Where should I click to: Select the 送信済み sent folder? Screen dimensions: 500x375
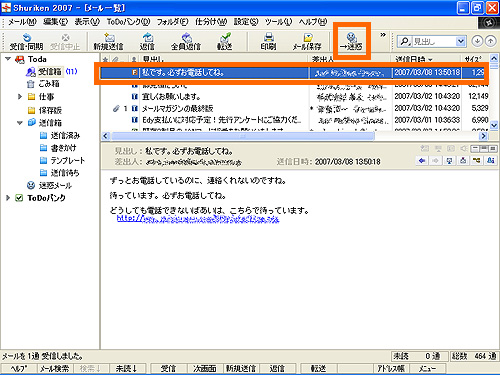pos(65,135)
